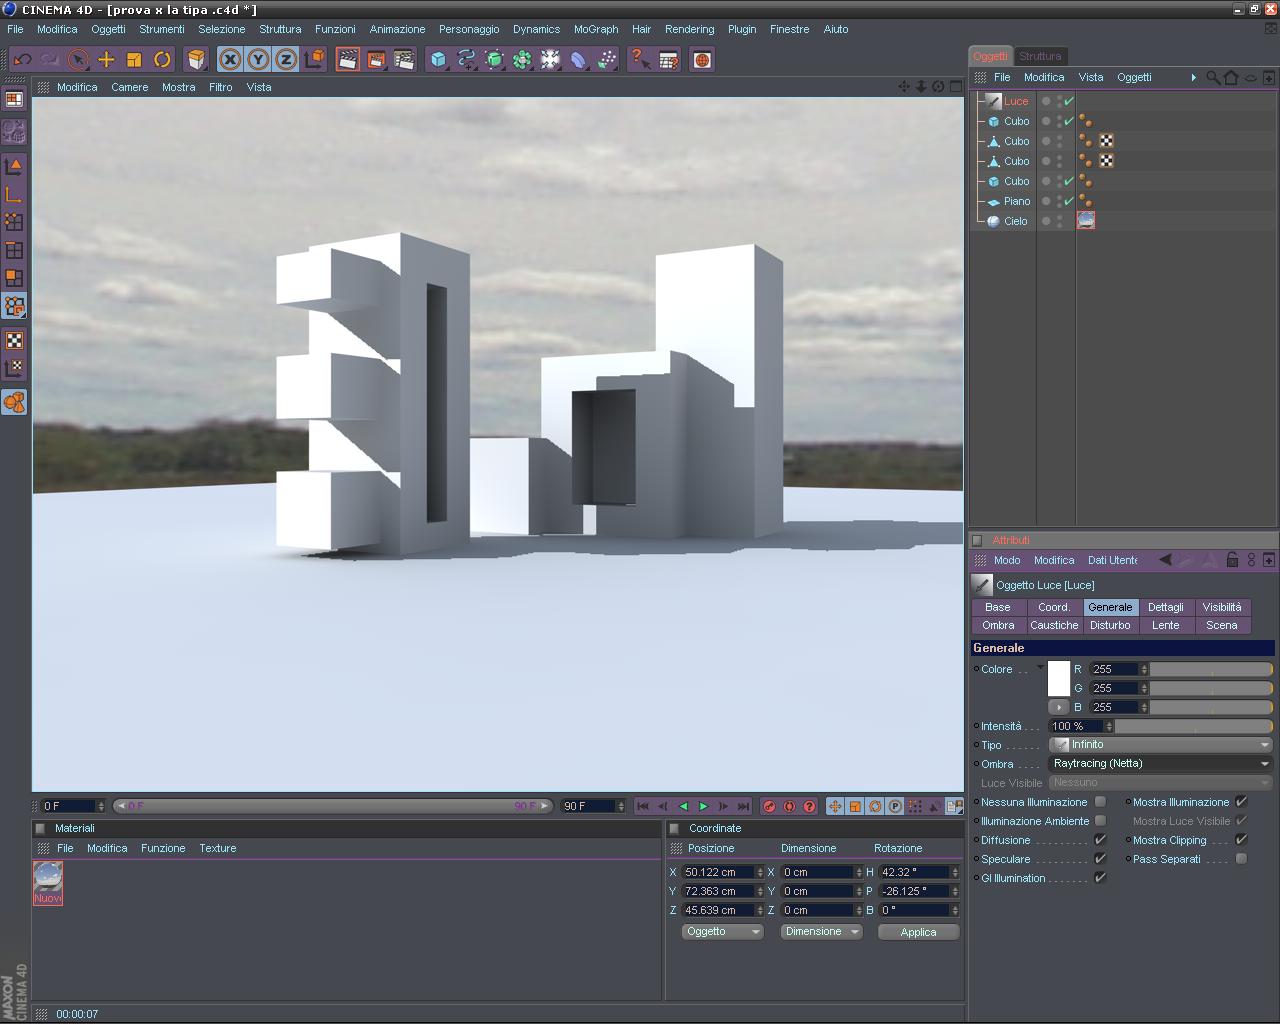
Task: Select the Cielo object in the tree
Action: point(1015,221)
